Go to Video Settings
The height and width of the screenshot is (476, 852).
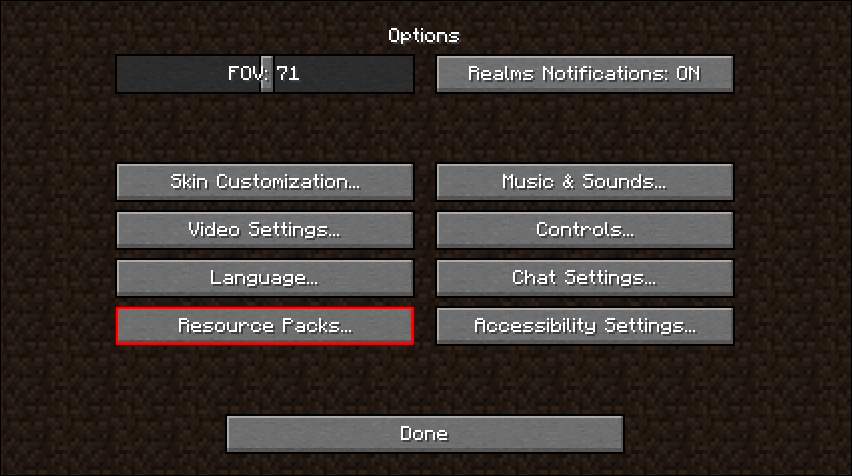tap(265, 230)
